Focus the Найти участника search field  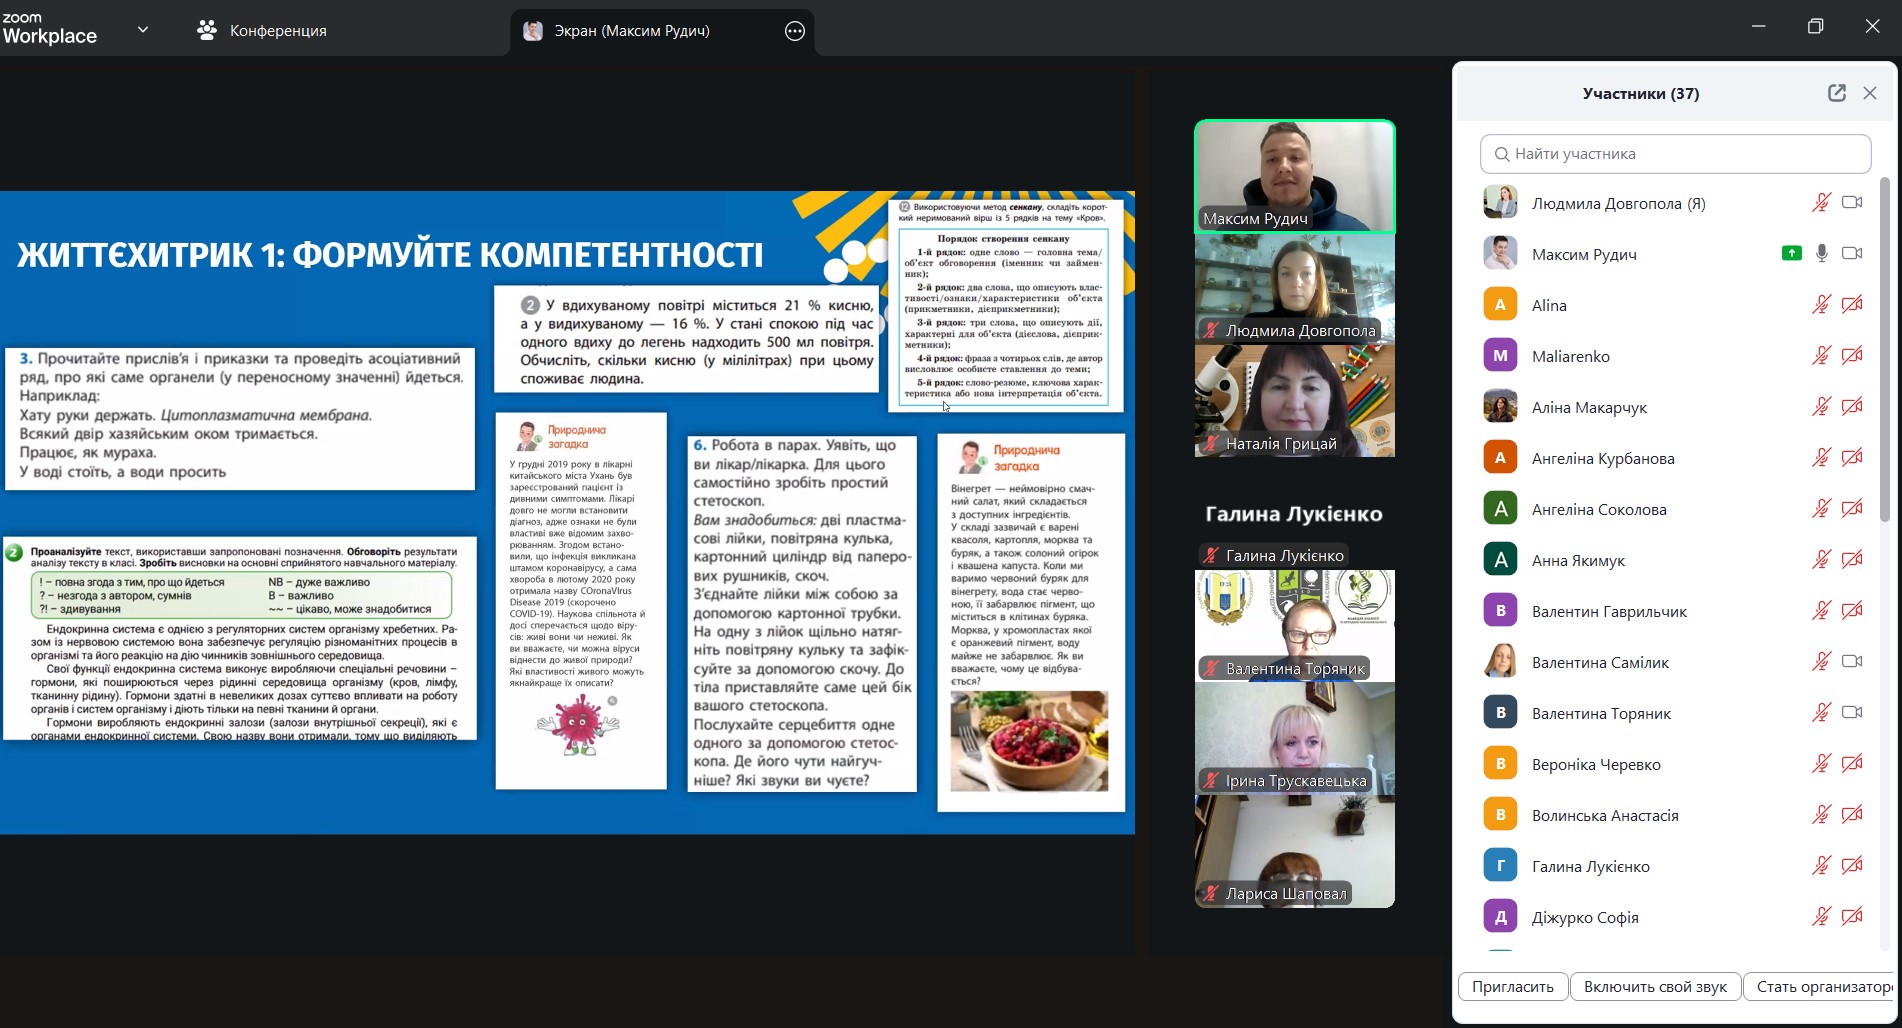[x=1675, y=154]
